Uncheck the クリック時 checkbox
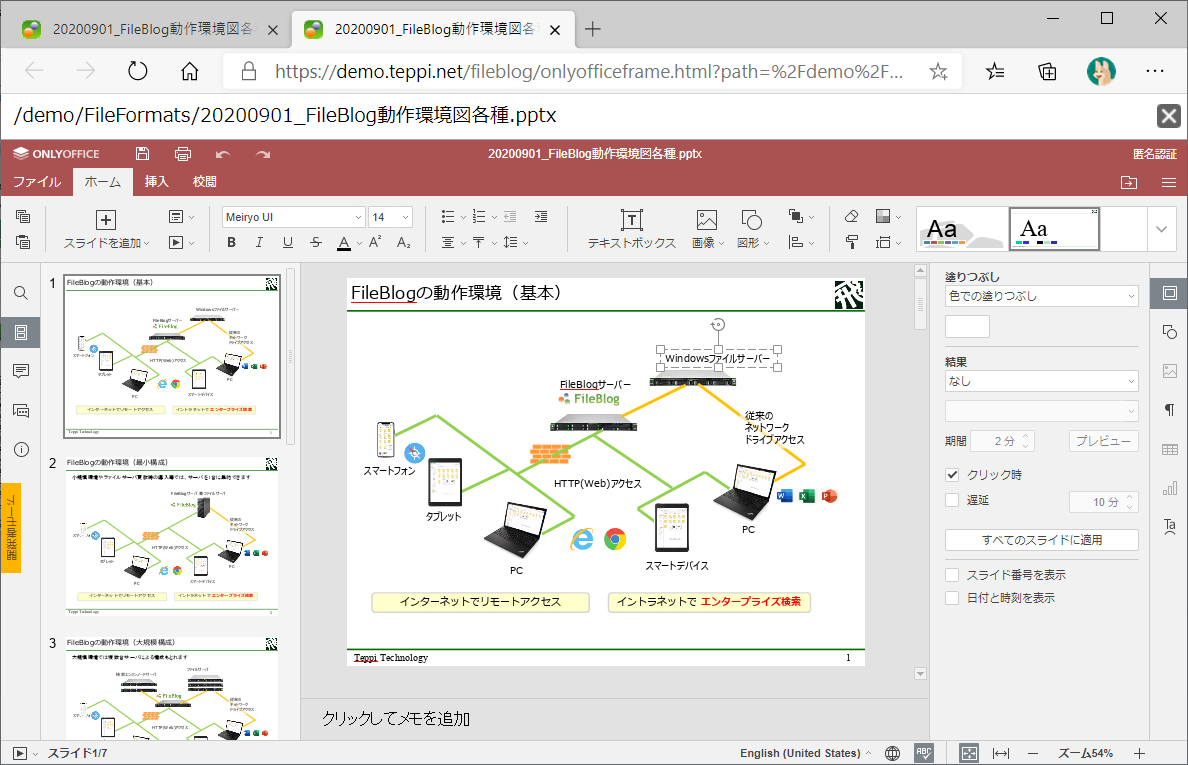The height and width of the screenshot is (765, 1188). [x=952, y=475]
